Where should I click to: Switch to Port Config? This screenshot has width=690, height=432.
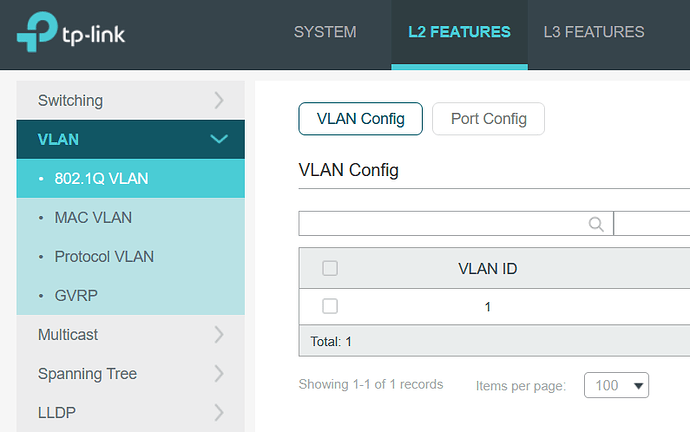[488, 119]
